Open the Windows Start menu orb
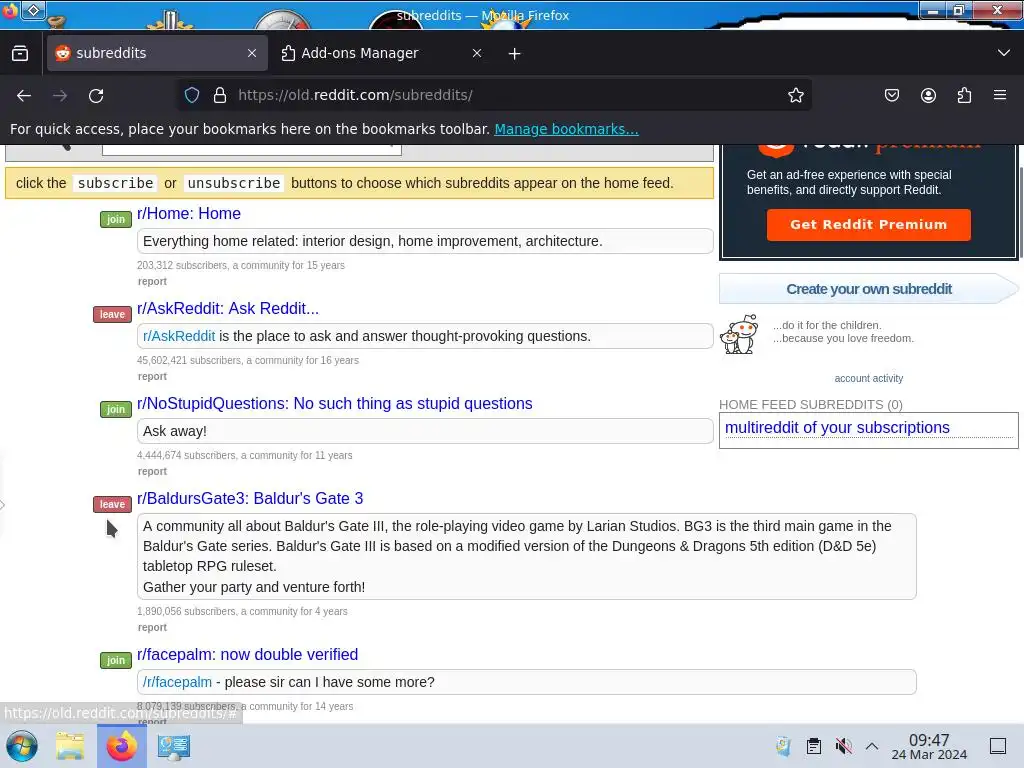The height and width of the screenshot is (768, 1024). pyautogui.click(x=22, y=746)
